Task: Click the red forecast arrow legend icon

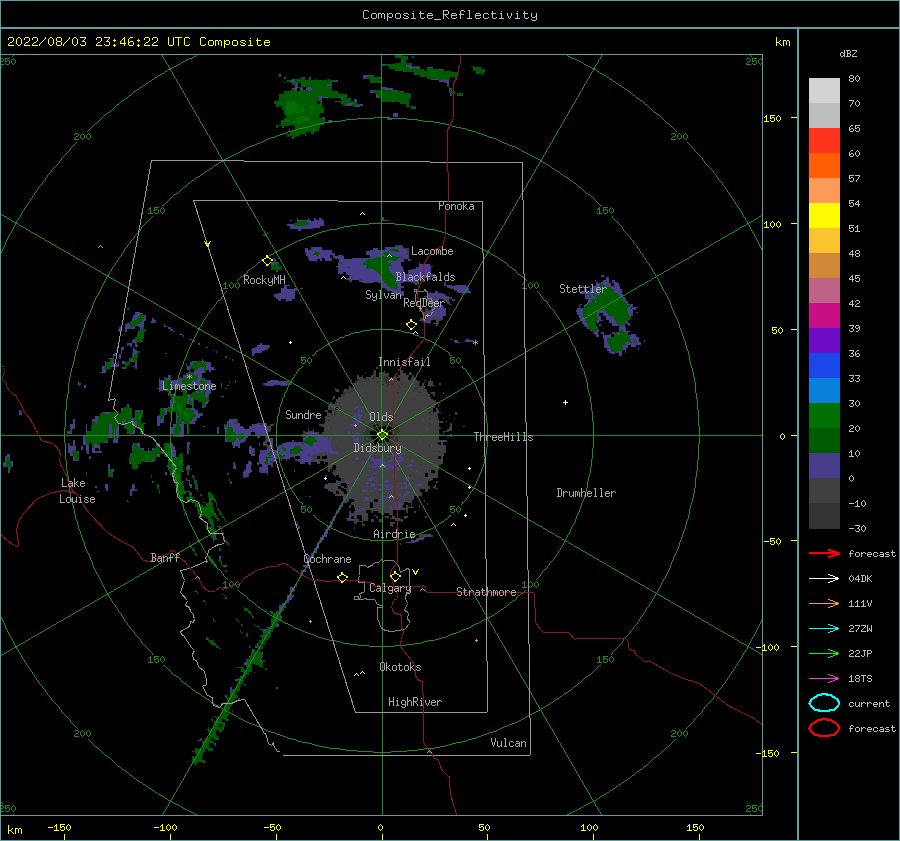Action: (824, 553)
